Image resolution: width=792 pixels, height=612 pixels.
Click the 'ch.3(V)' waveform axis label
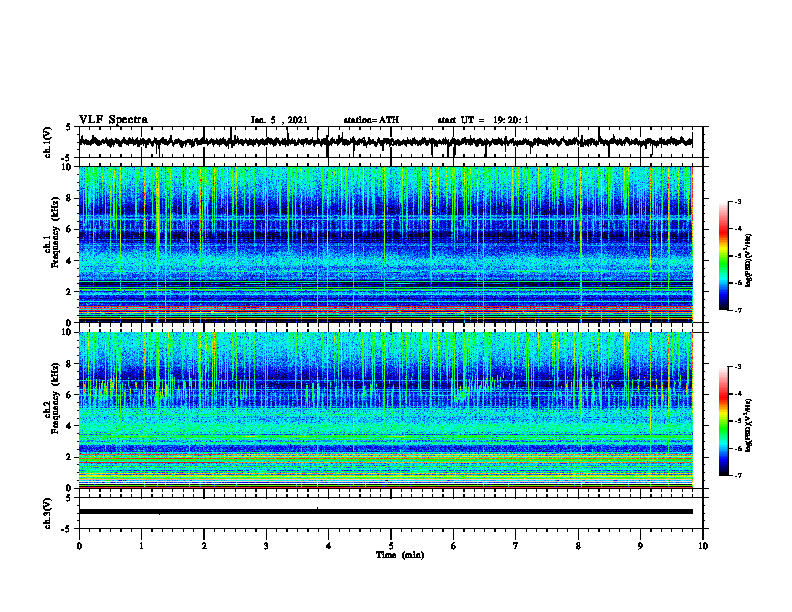pos(48,513)
